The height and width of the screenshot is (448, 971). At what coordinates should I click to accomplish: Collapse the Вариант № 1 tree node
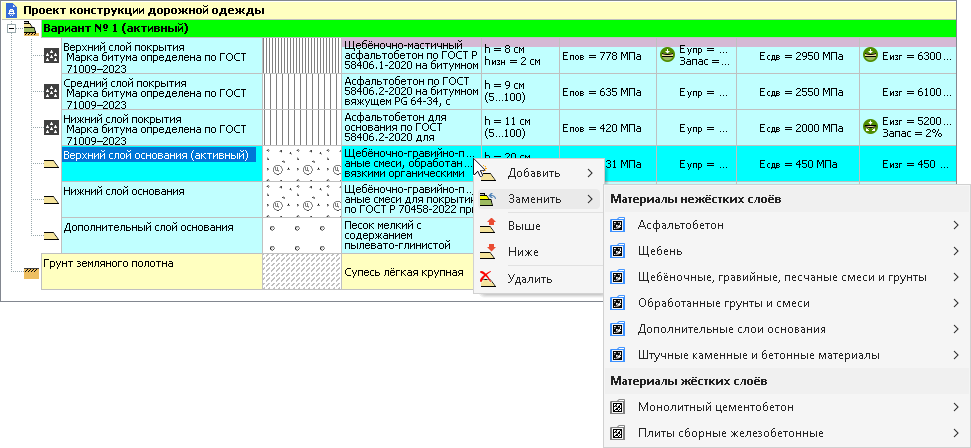(10, 28)
